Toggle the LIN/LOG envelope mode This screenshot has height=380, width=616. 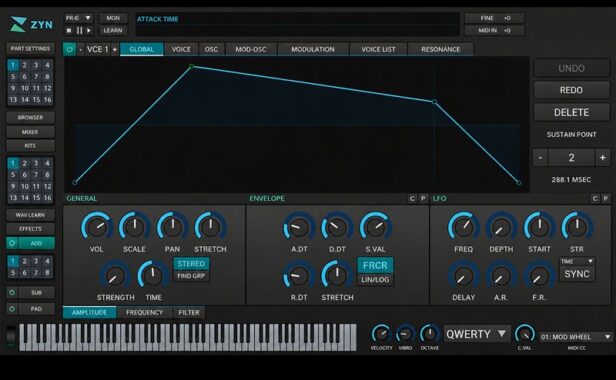click(375, 280)
